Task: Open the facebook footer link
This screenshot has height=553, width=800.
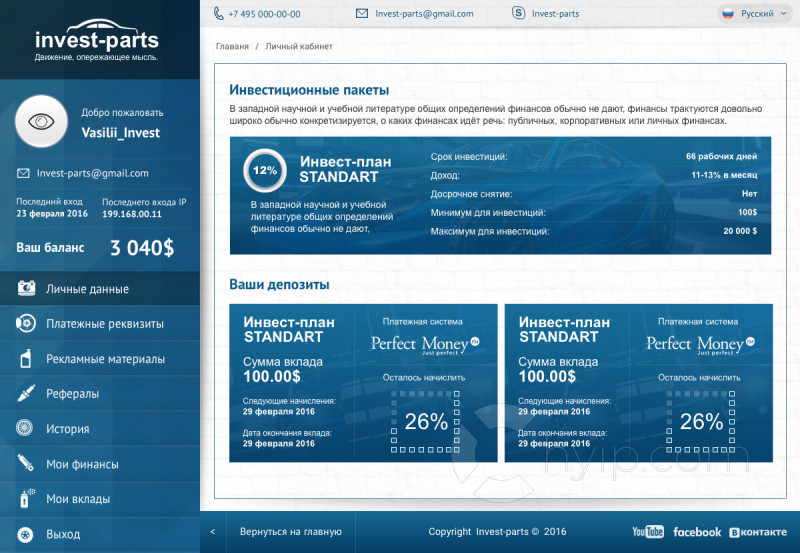Action: coord(697,532)
